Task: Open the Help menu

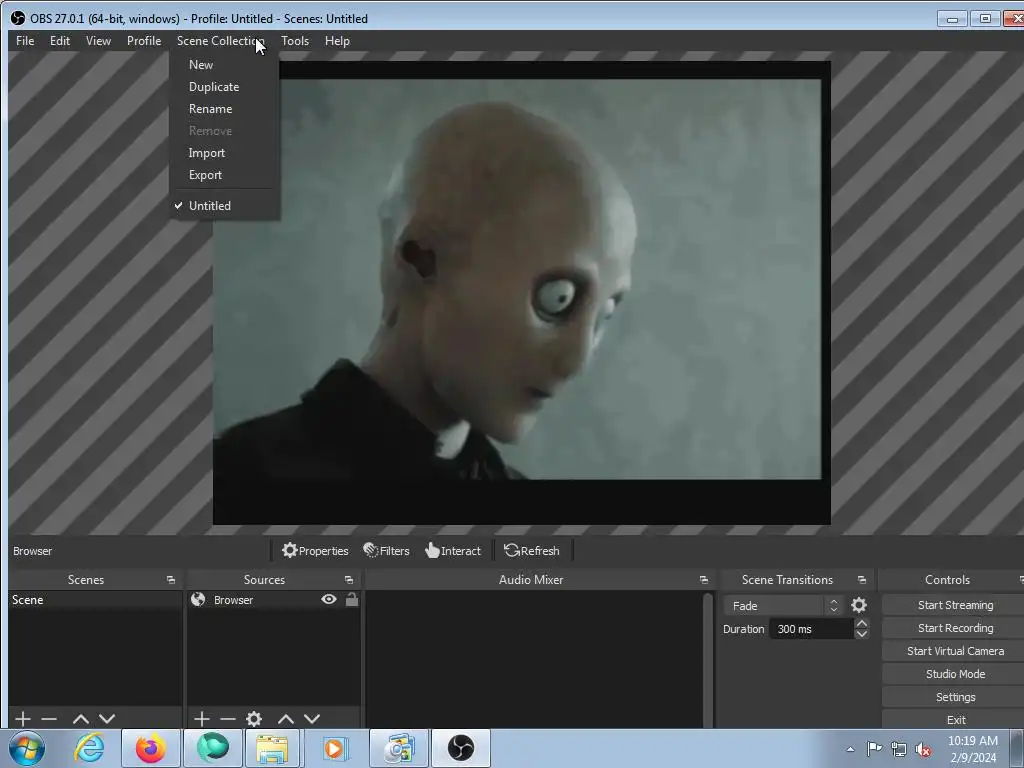Action: point(337,40)
